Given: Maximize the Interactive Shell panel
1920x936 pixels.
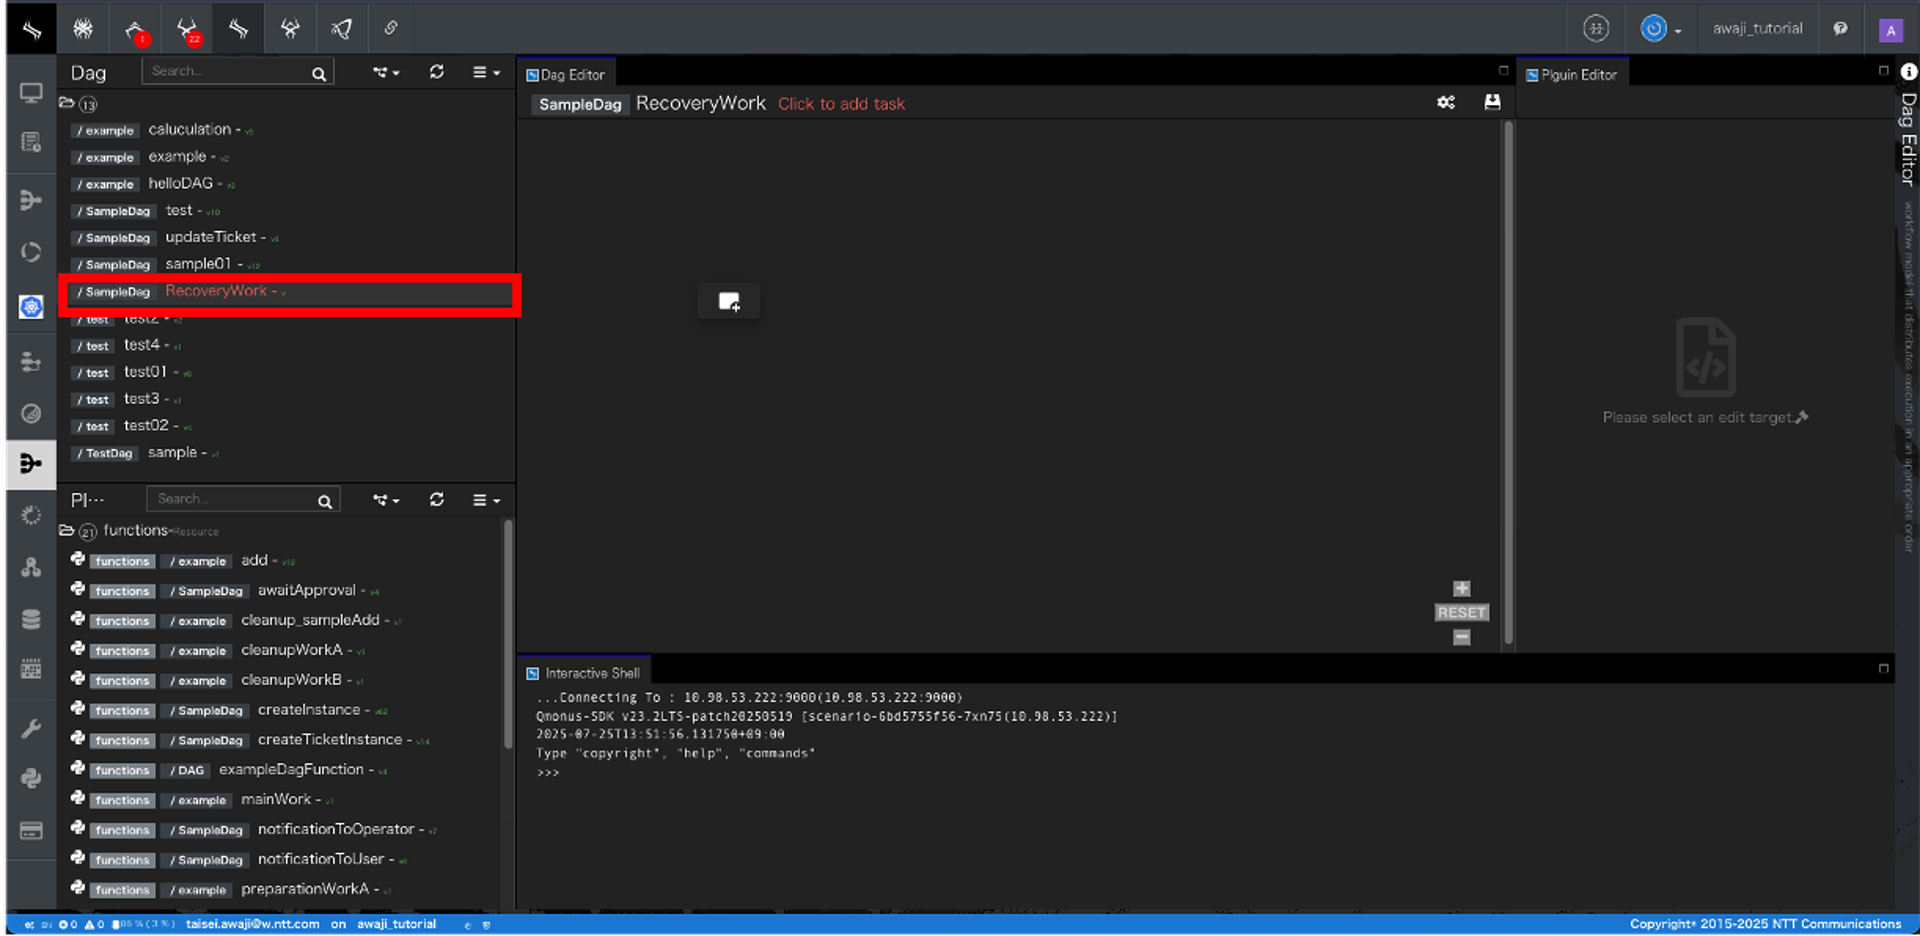Looking at the screenshot, I should pos(1883,668).
